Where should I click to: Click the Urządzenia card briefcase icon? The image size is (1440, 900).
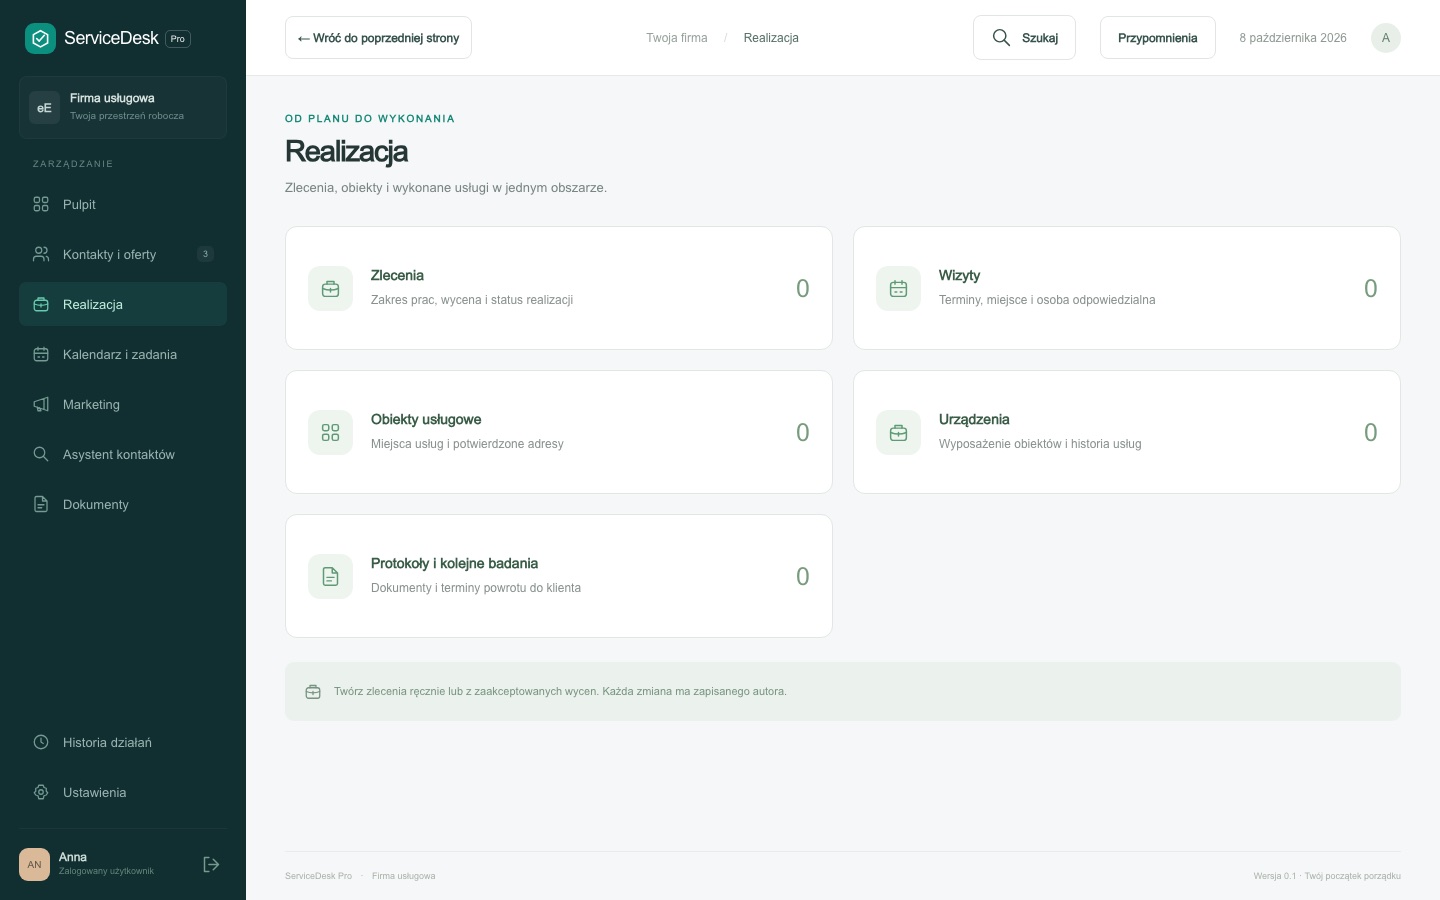click(898, 432)
